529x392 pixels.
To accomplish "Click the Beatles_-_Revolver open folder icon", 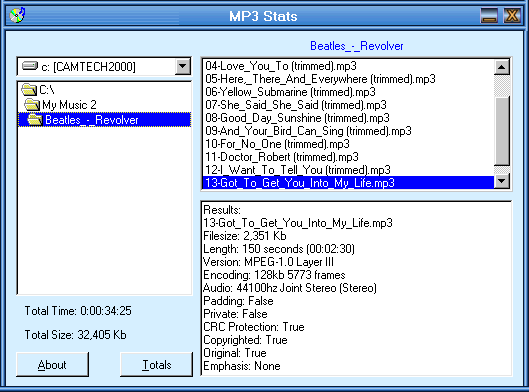I will pos(35,120).
